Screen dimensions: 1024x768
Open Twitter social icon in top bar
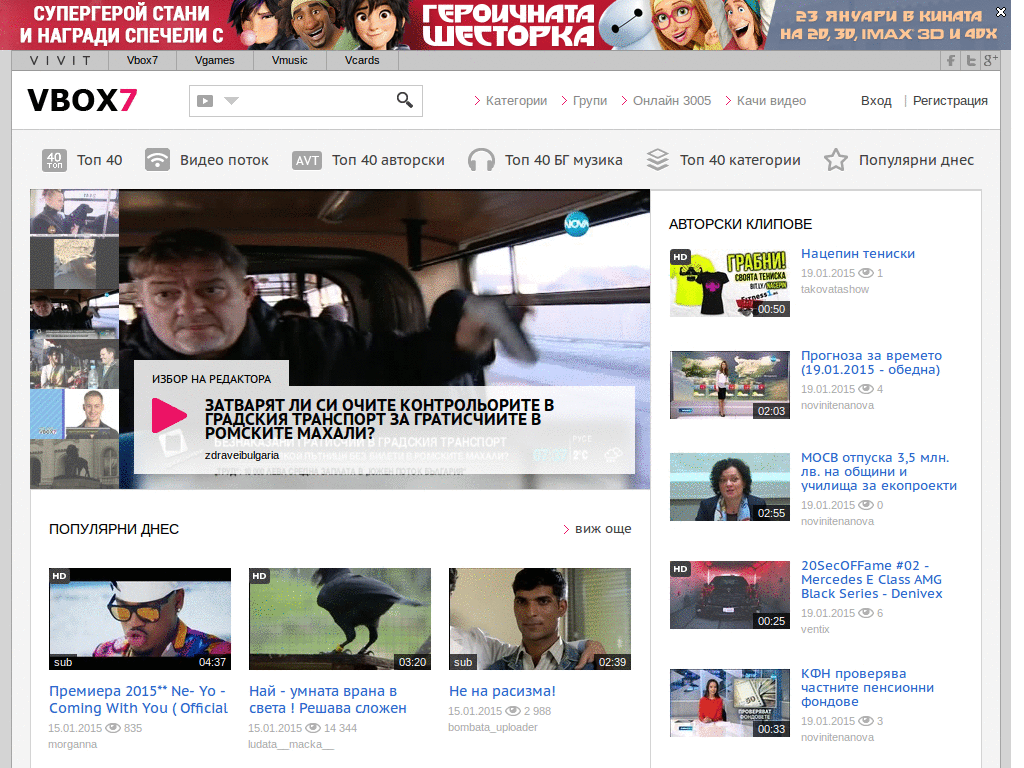pos(971,60)
